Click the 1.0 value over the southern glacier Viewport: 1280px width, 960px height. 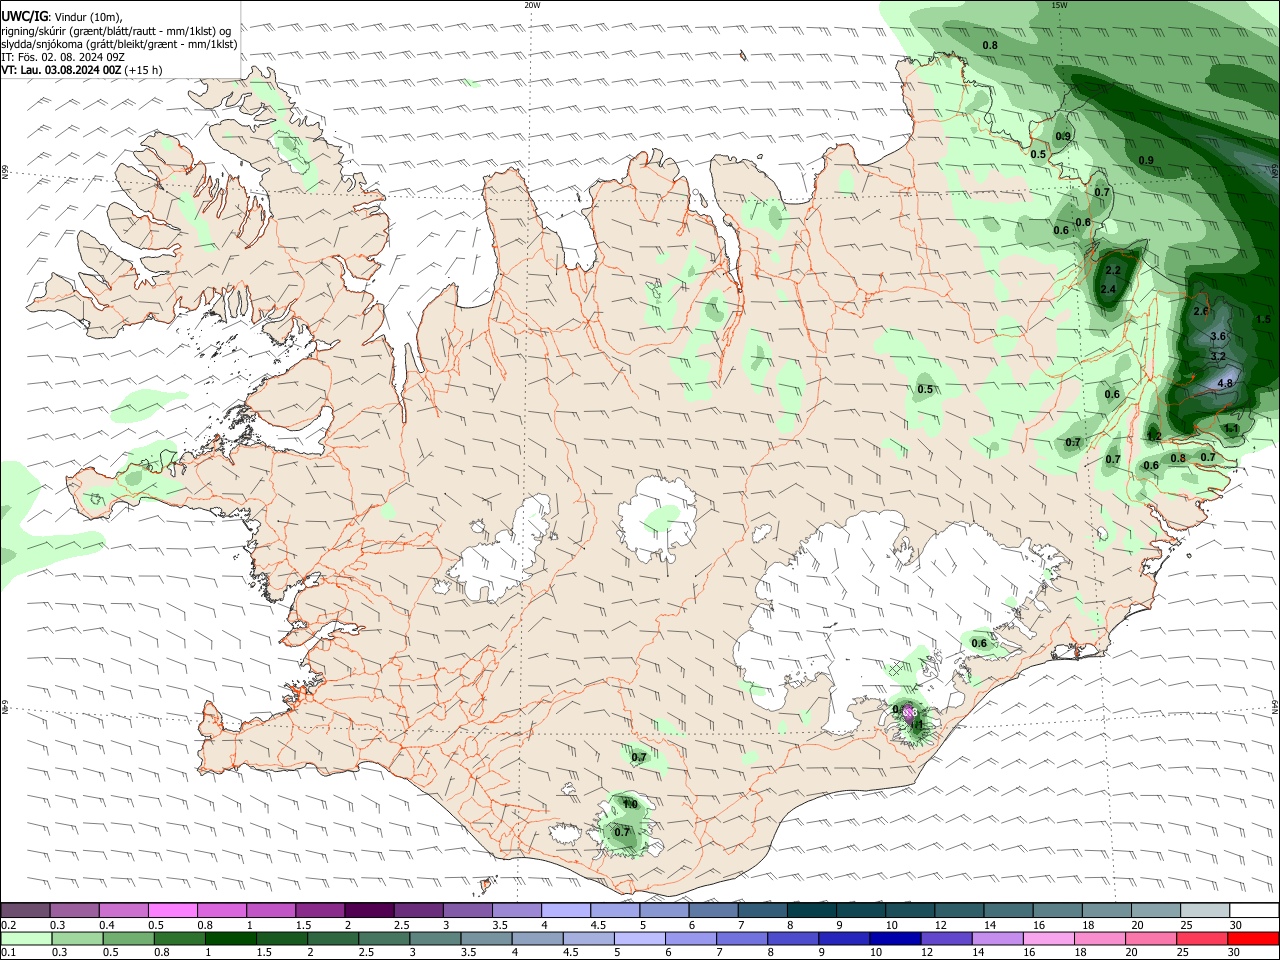(x=630, y=805)
